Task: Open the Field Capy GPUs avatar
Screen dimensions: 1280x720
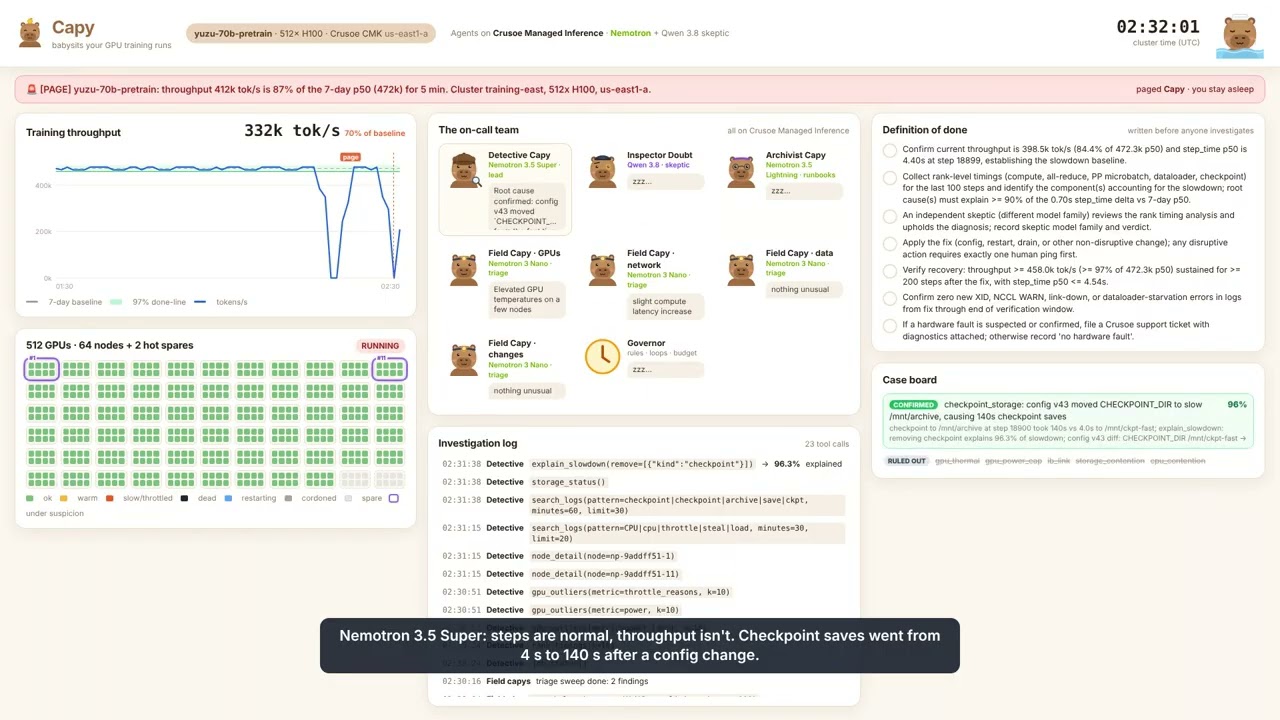Action: click(x=464, y=269)
